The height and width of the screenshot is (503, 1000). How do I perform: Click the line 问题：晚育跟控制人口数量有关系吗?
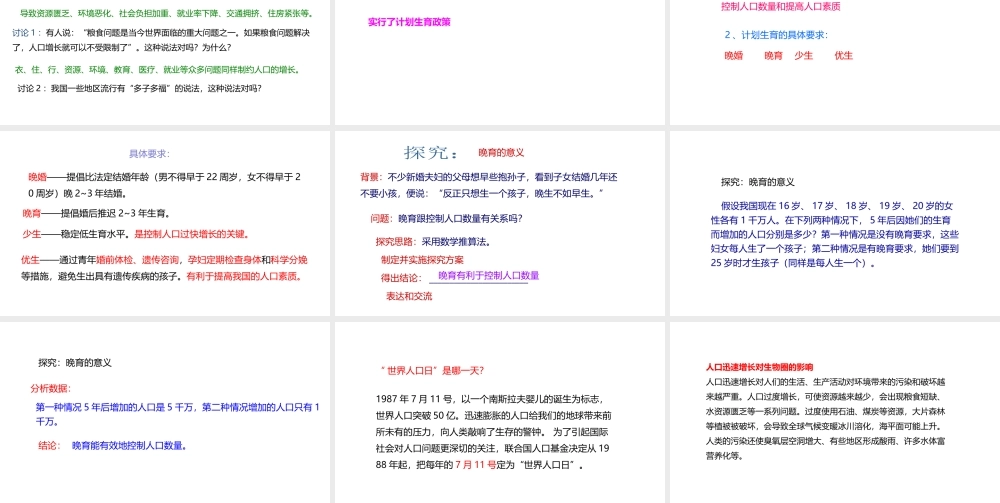446,219
